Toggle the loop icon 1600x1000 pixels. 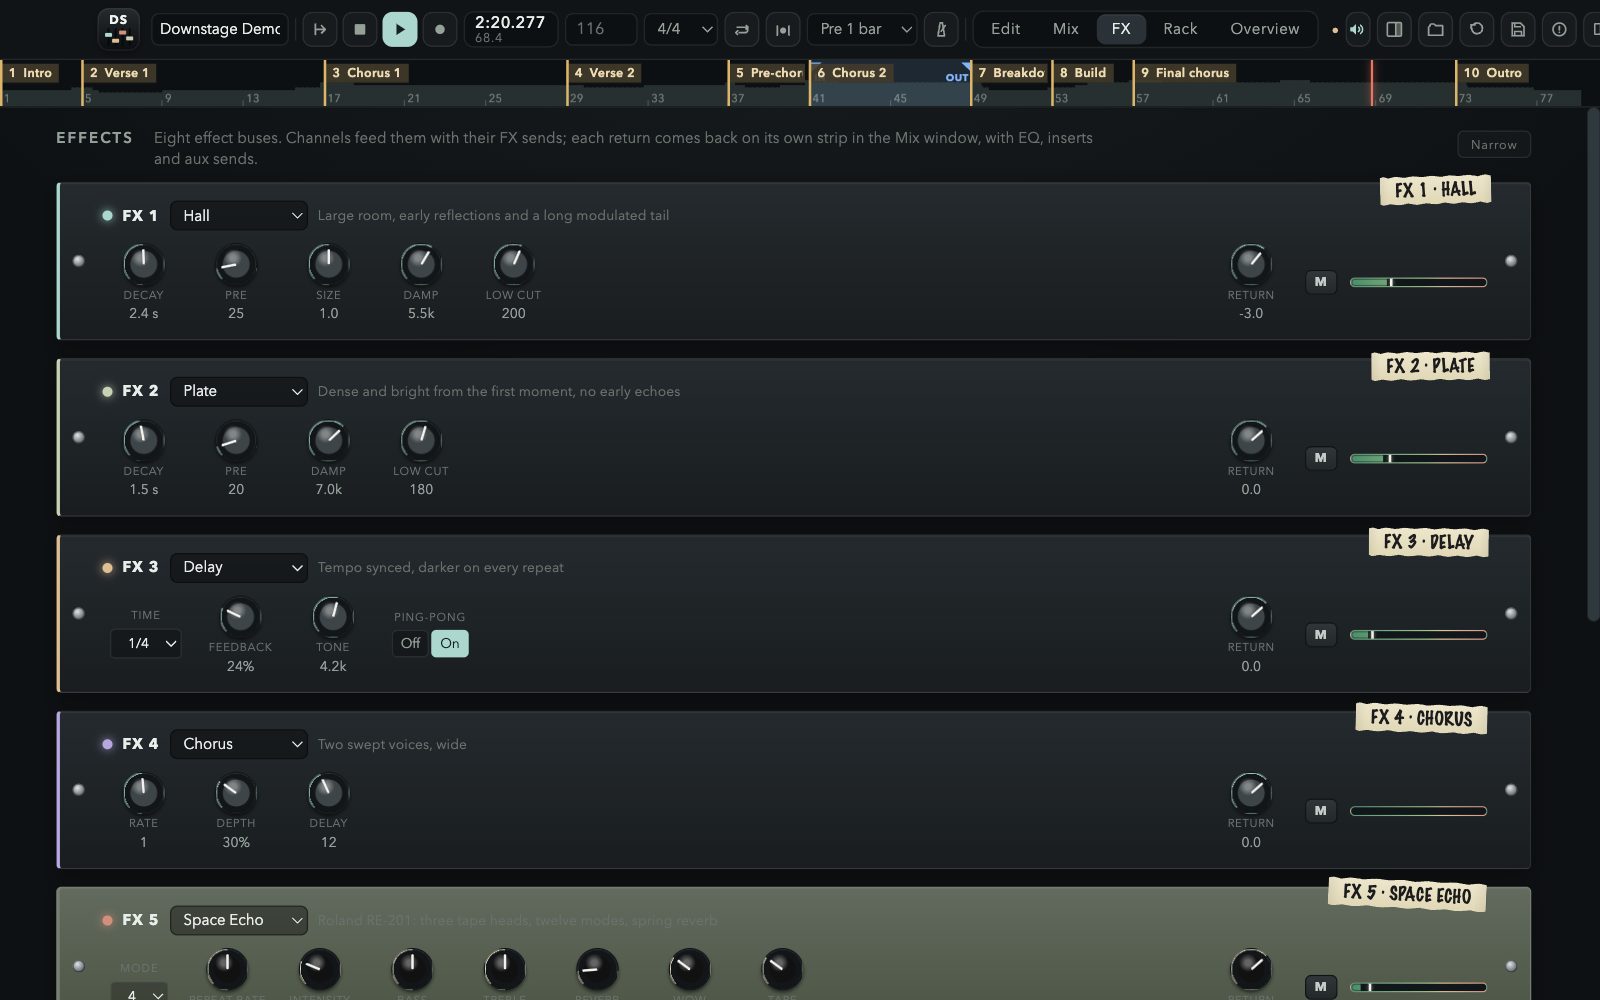[x=742, y=29]
